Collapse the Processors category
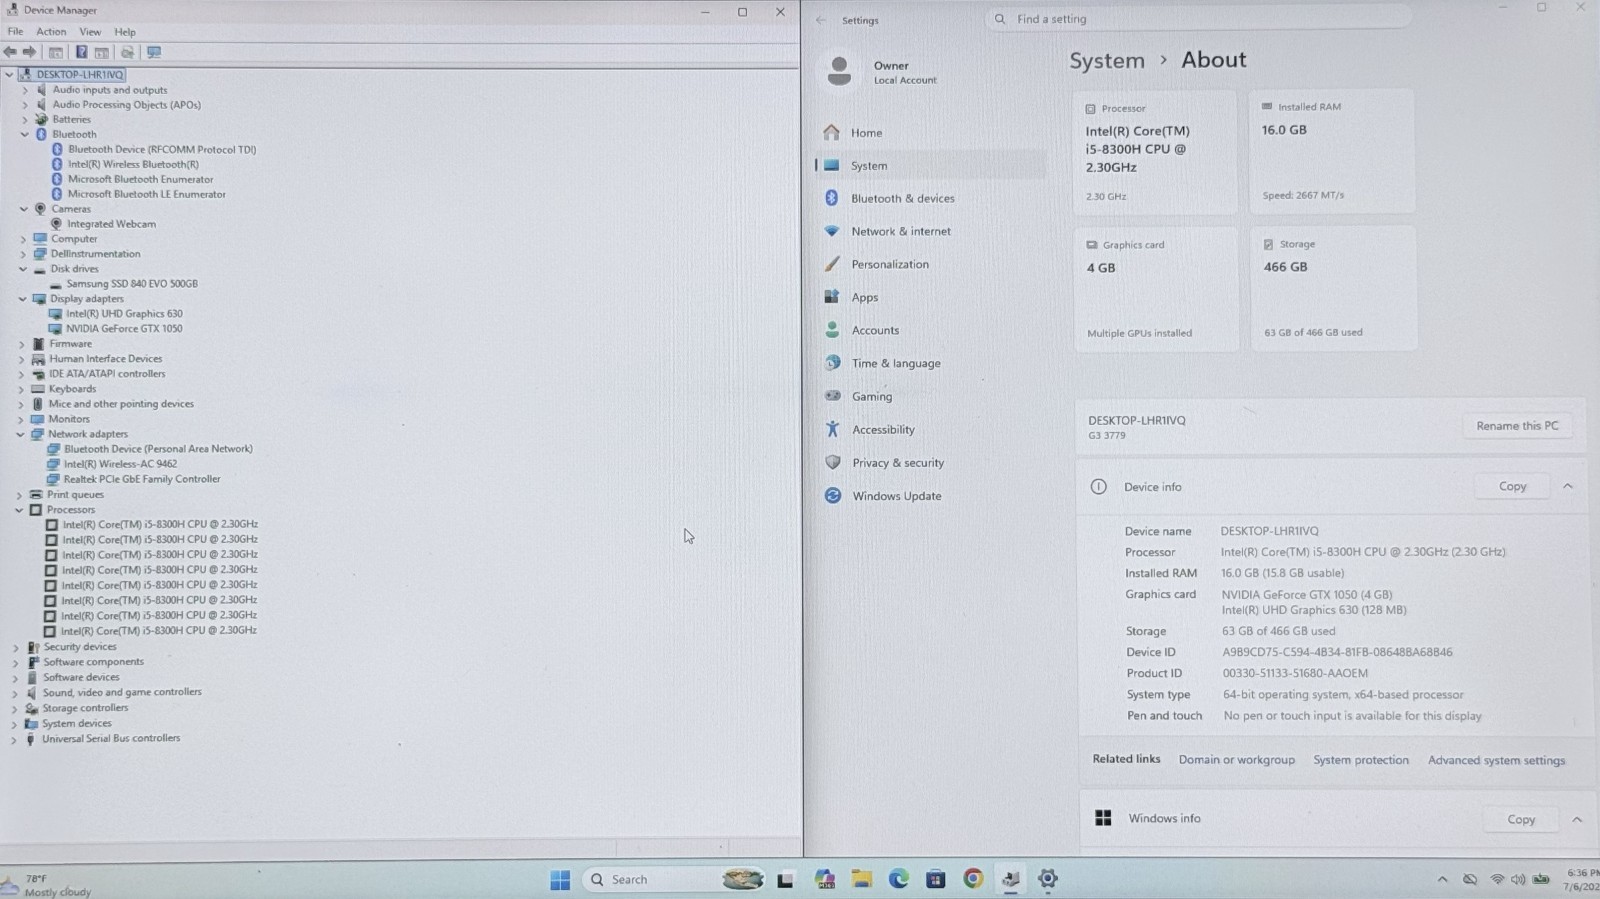This screenshot has height=899, width=1600. (x=19, y=510)
